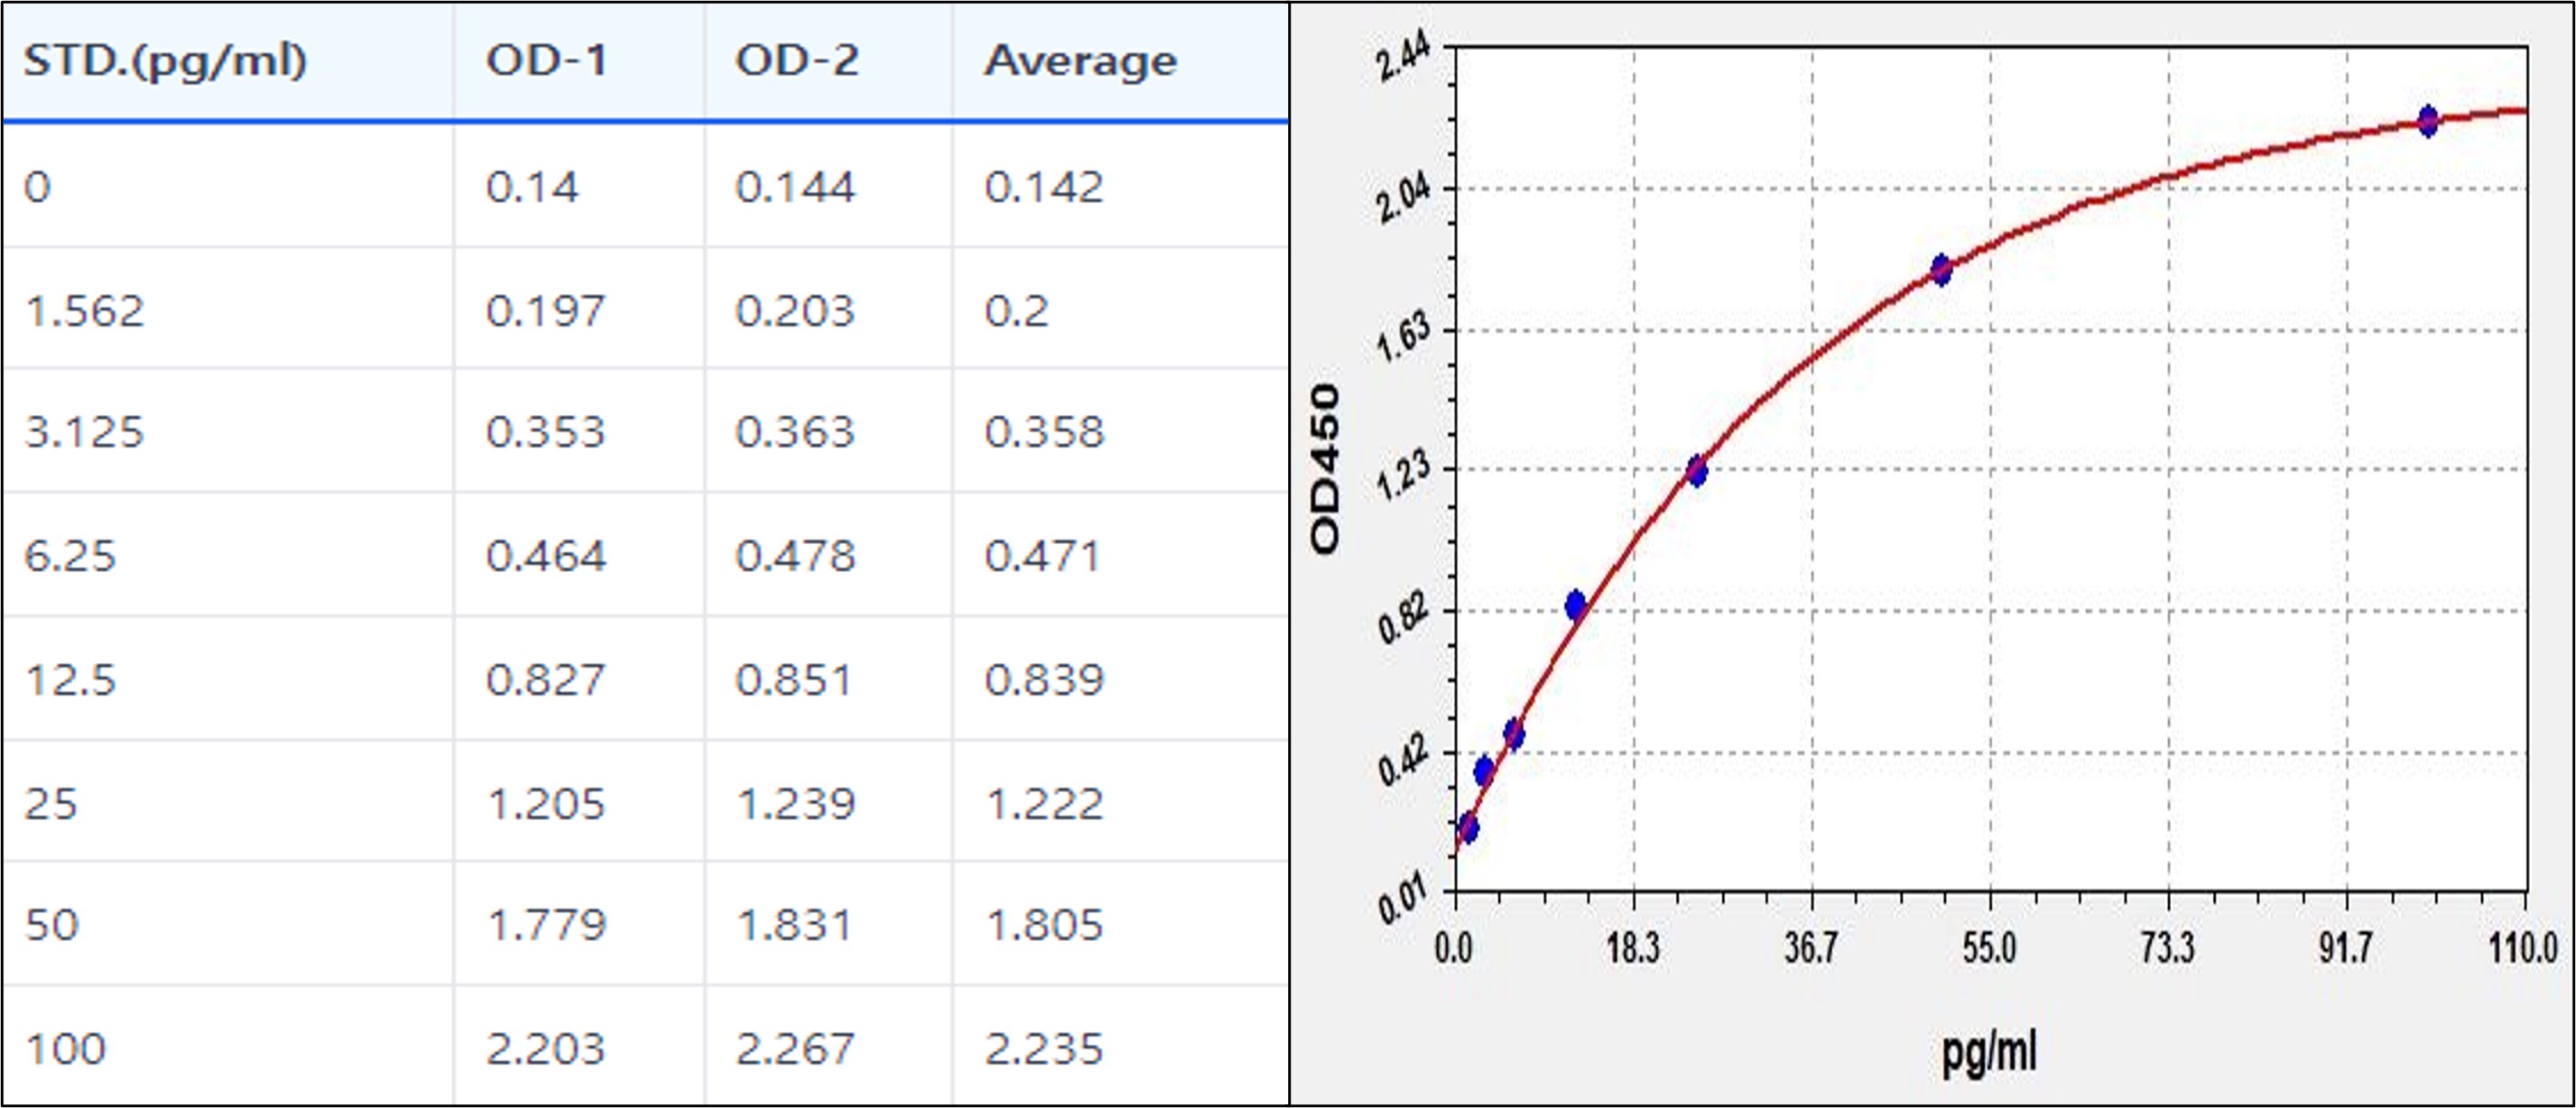Select the 2.203 OD-1 cell

click(545, 1049)
